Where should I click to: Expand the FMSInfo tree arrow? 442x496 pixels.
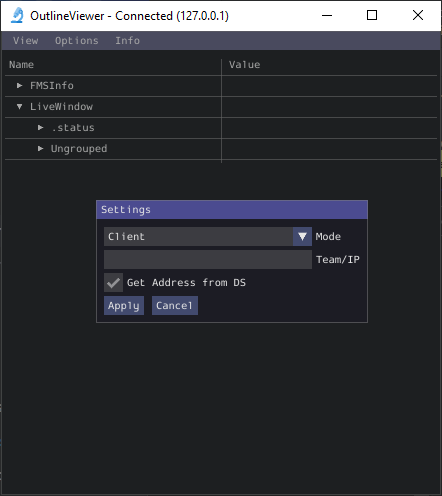19,86
